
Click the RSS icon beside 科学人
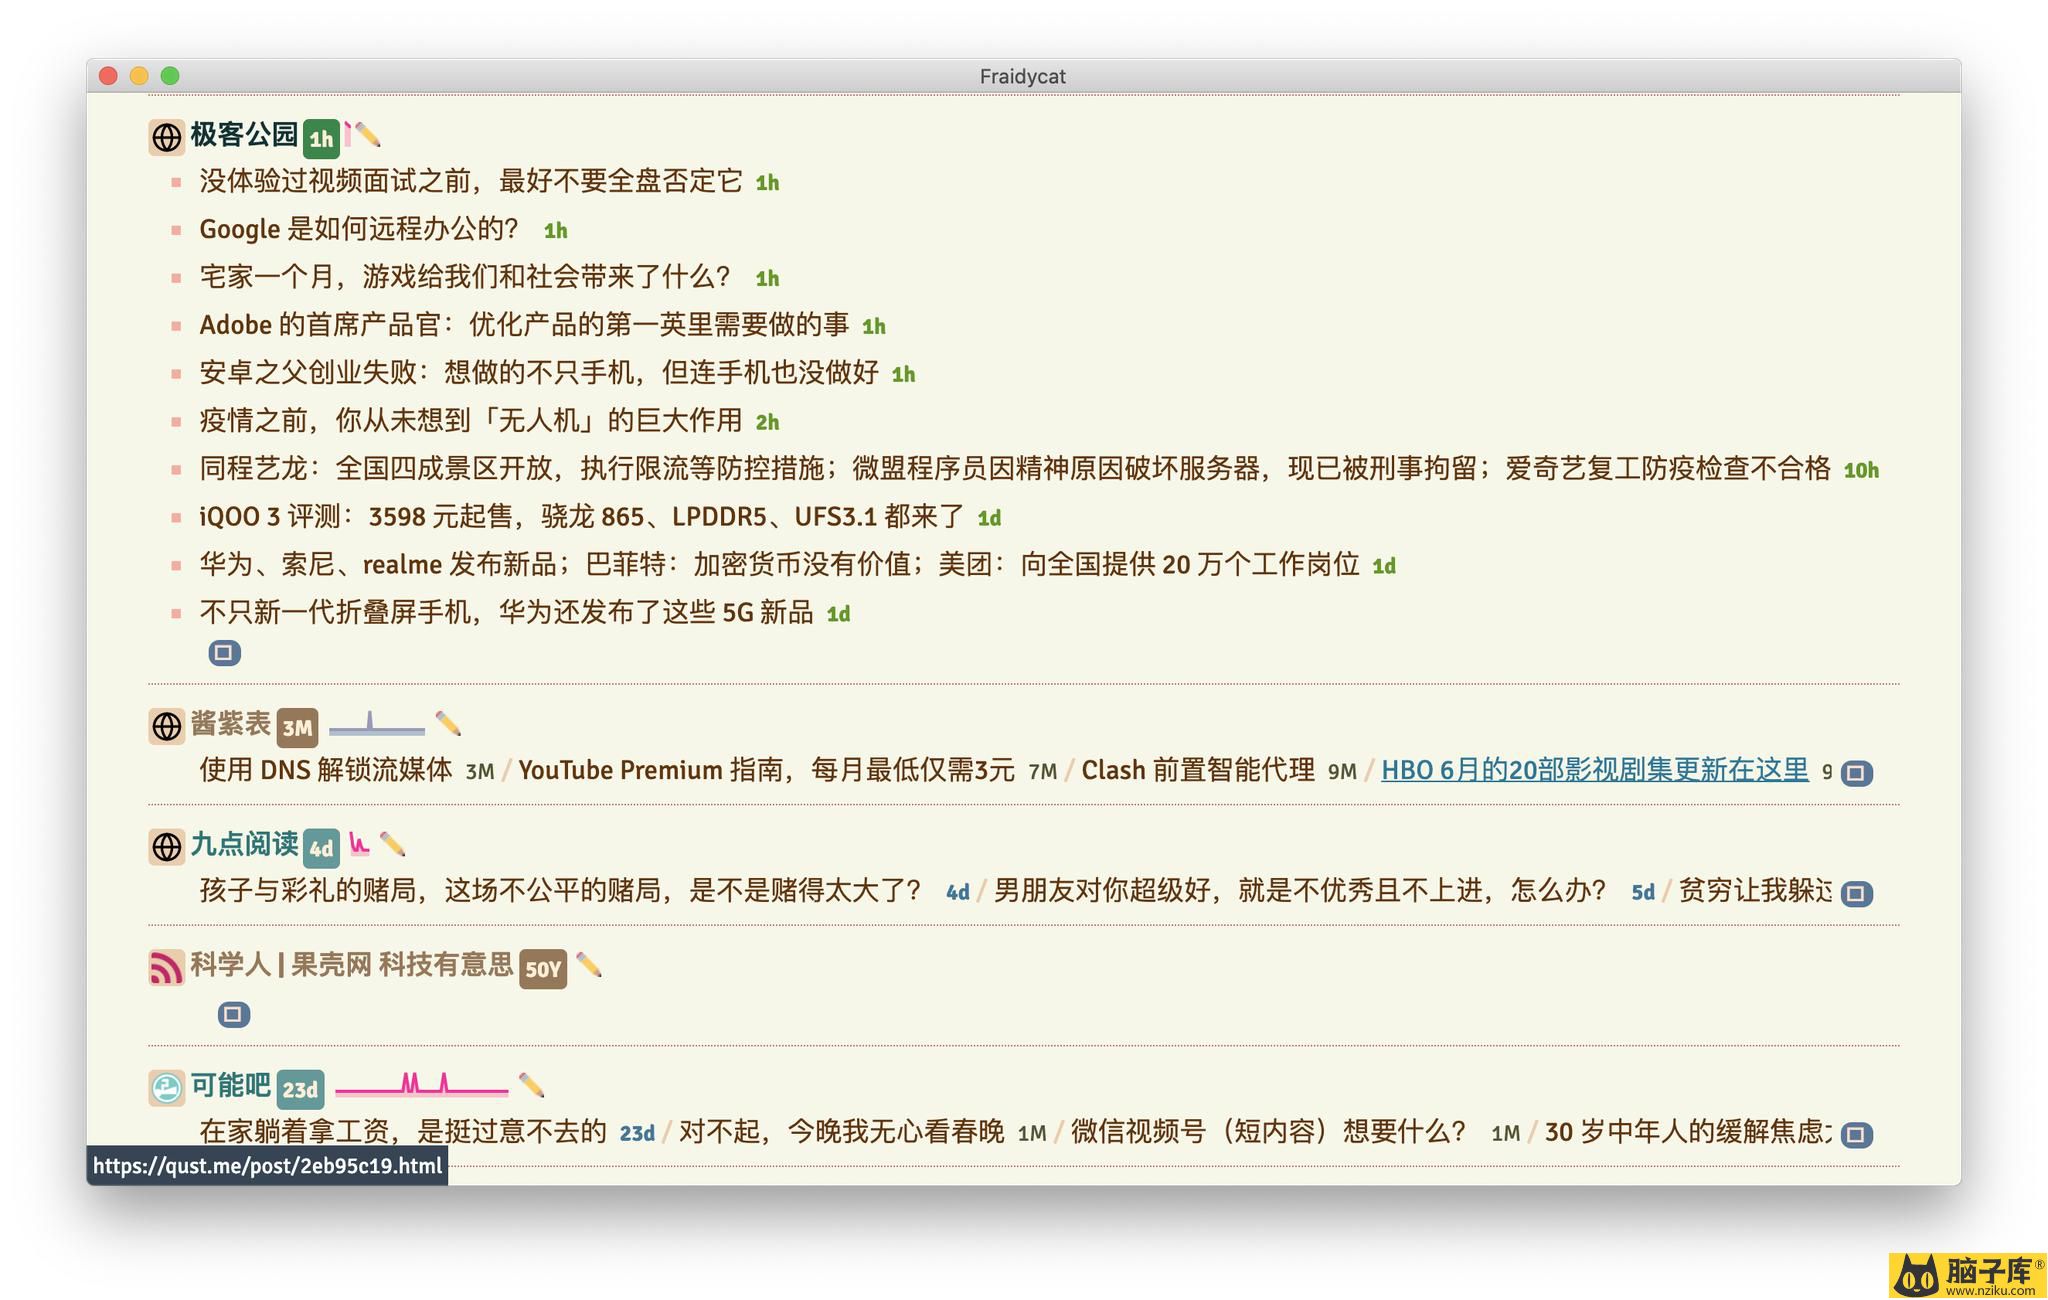pos(167,967)
